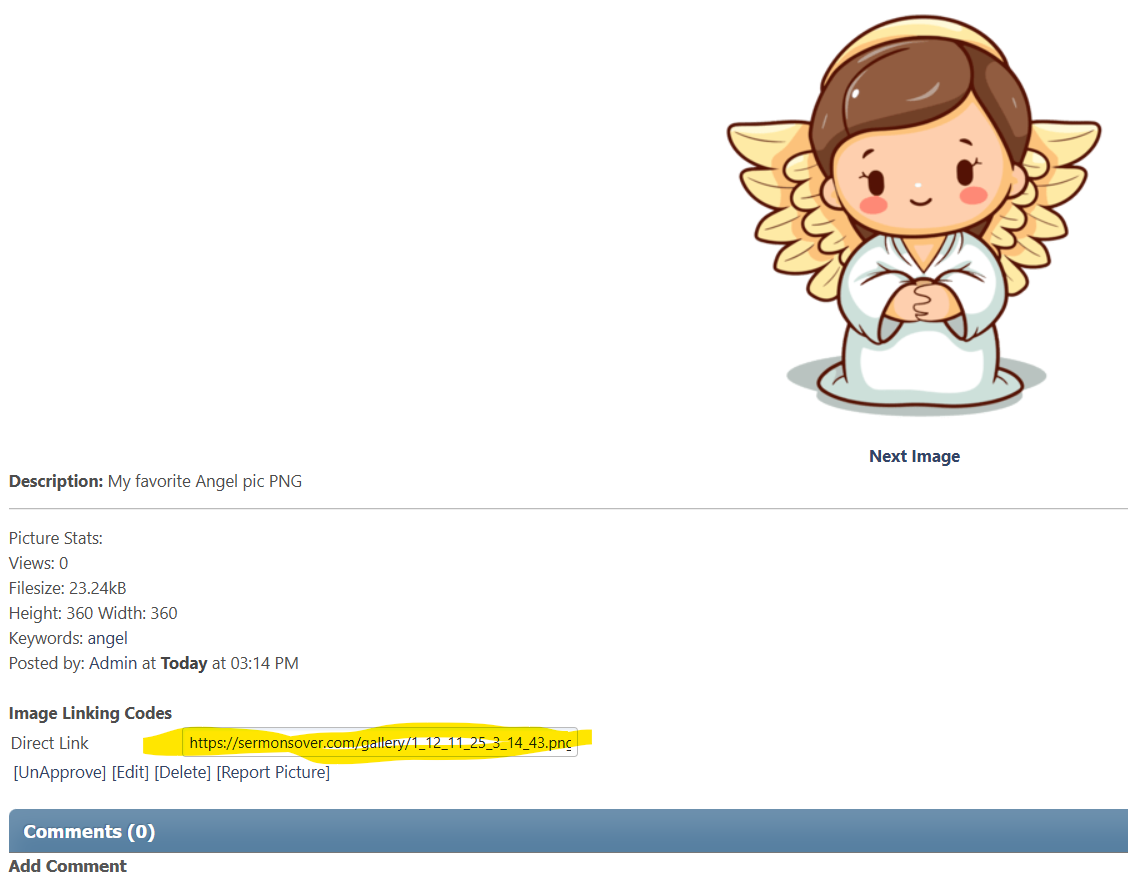The width and height of the screenshot is (1128, 885).
Task: Click the 'Views: 0' line
Action: coord(38,563)
